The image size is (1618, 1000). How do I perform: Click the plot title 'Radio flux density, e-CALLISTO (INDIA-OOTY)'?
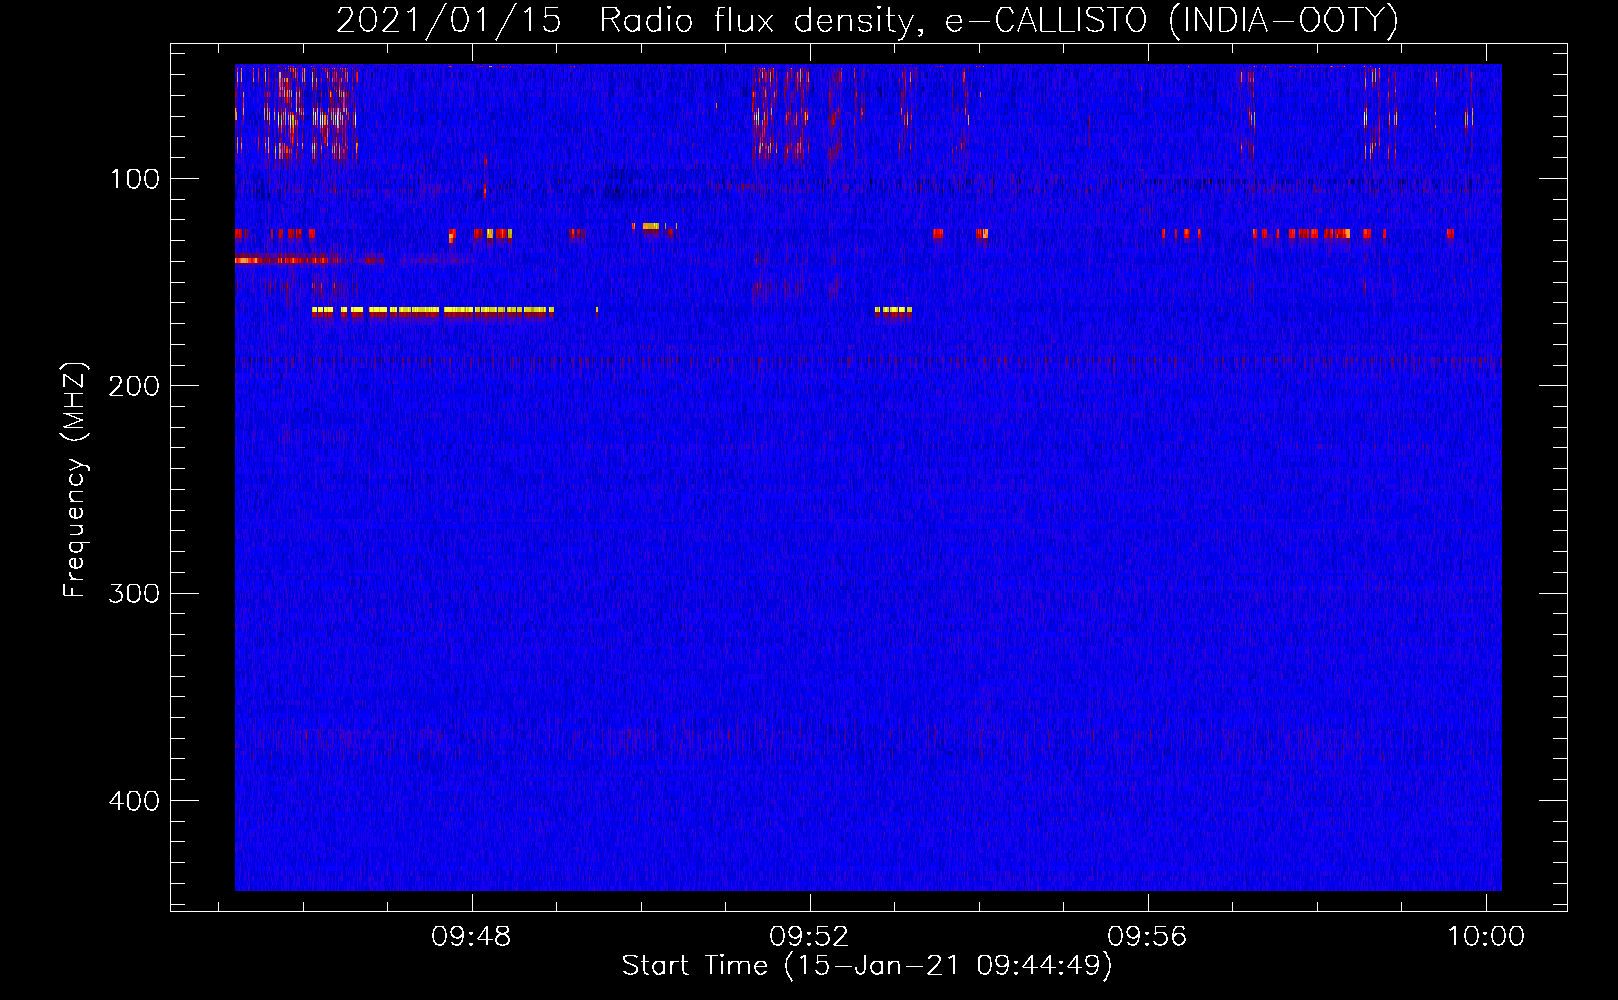pyautogui.click(x=998, y=20)
